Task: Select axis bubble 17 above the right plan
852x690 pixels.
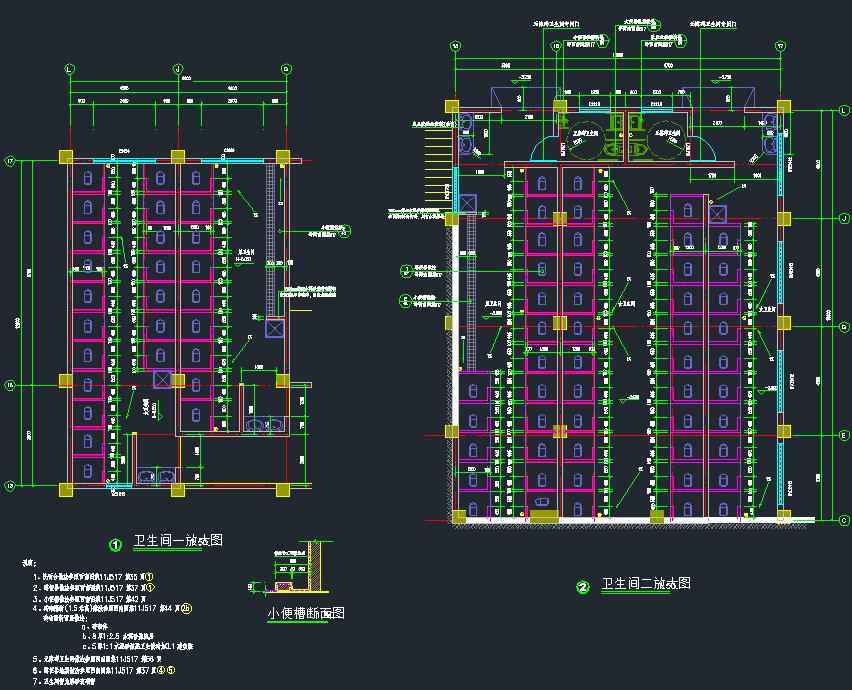Action: 781,46
